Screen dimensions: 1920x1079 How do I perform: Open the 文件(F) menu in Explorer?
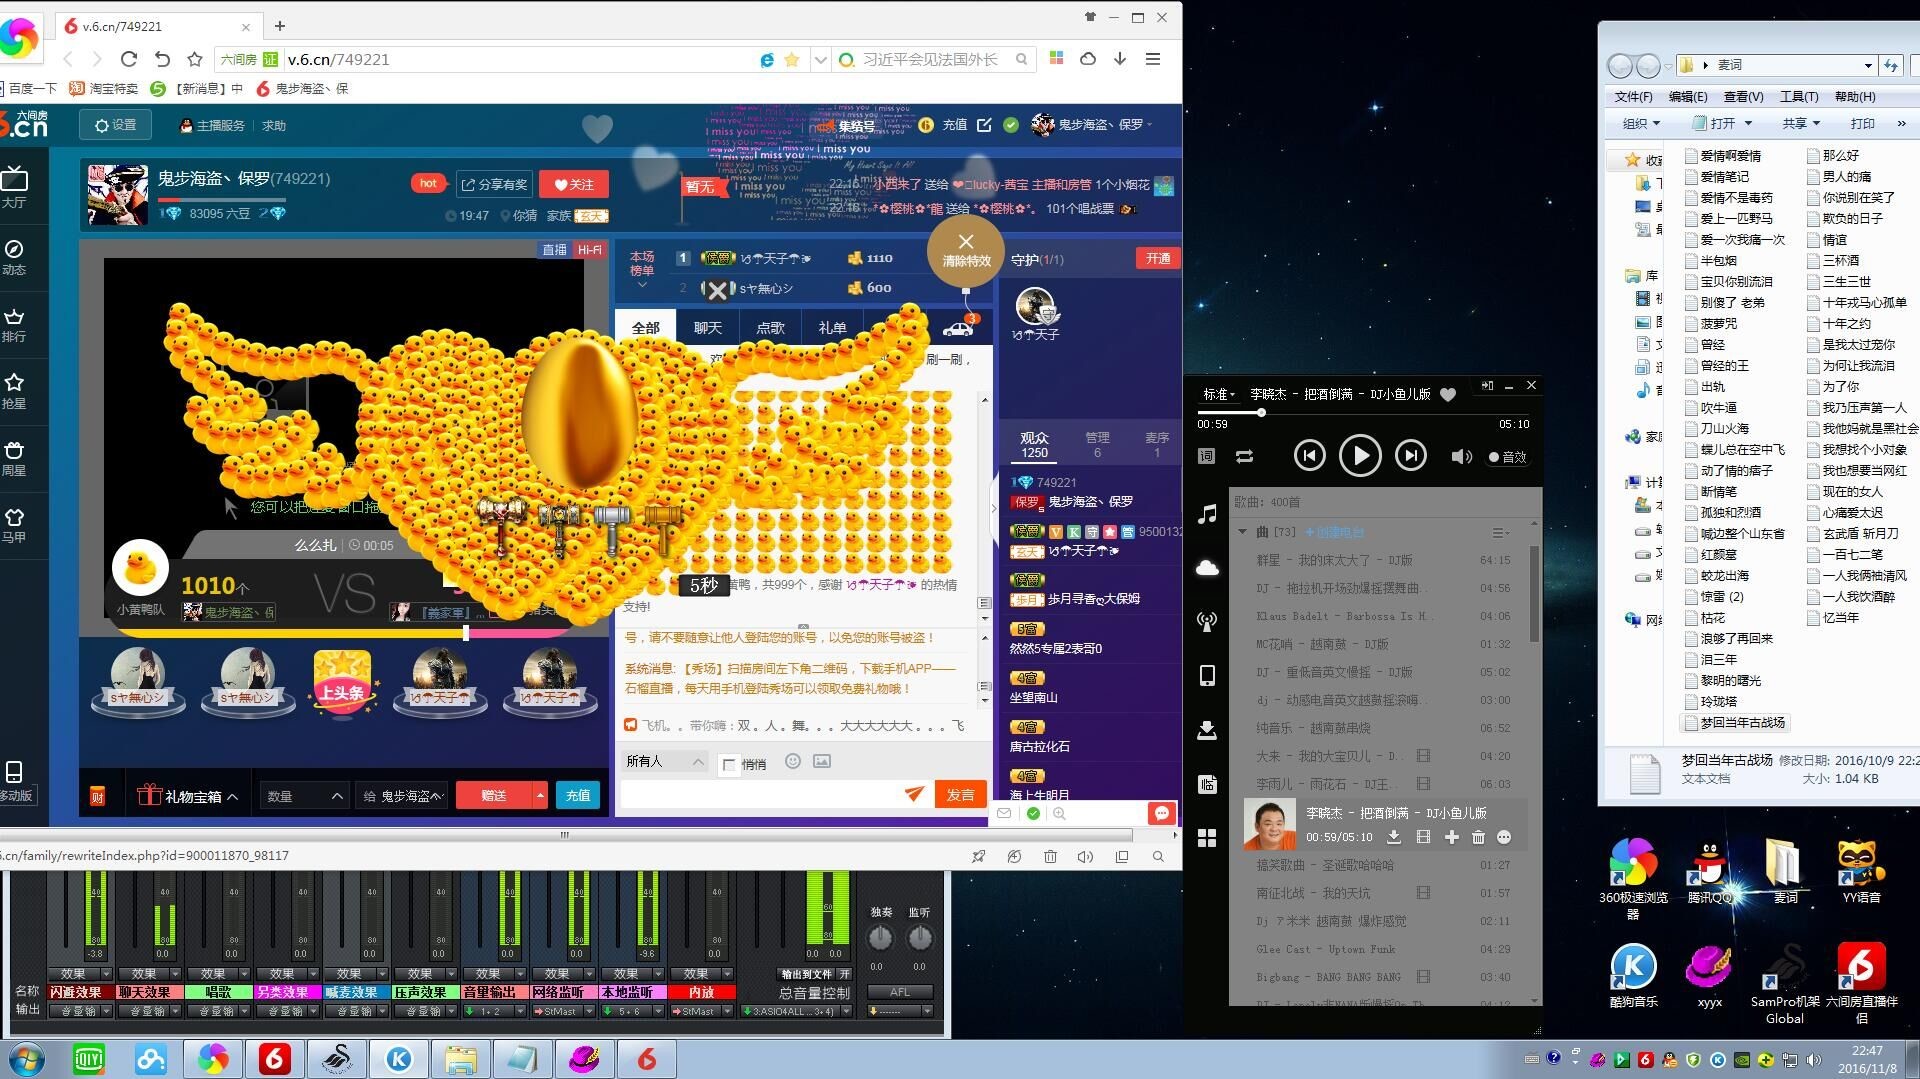coord(1633,96)
